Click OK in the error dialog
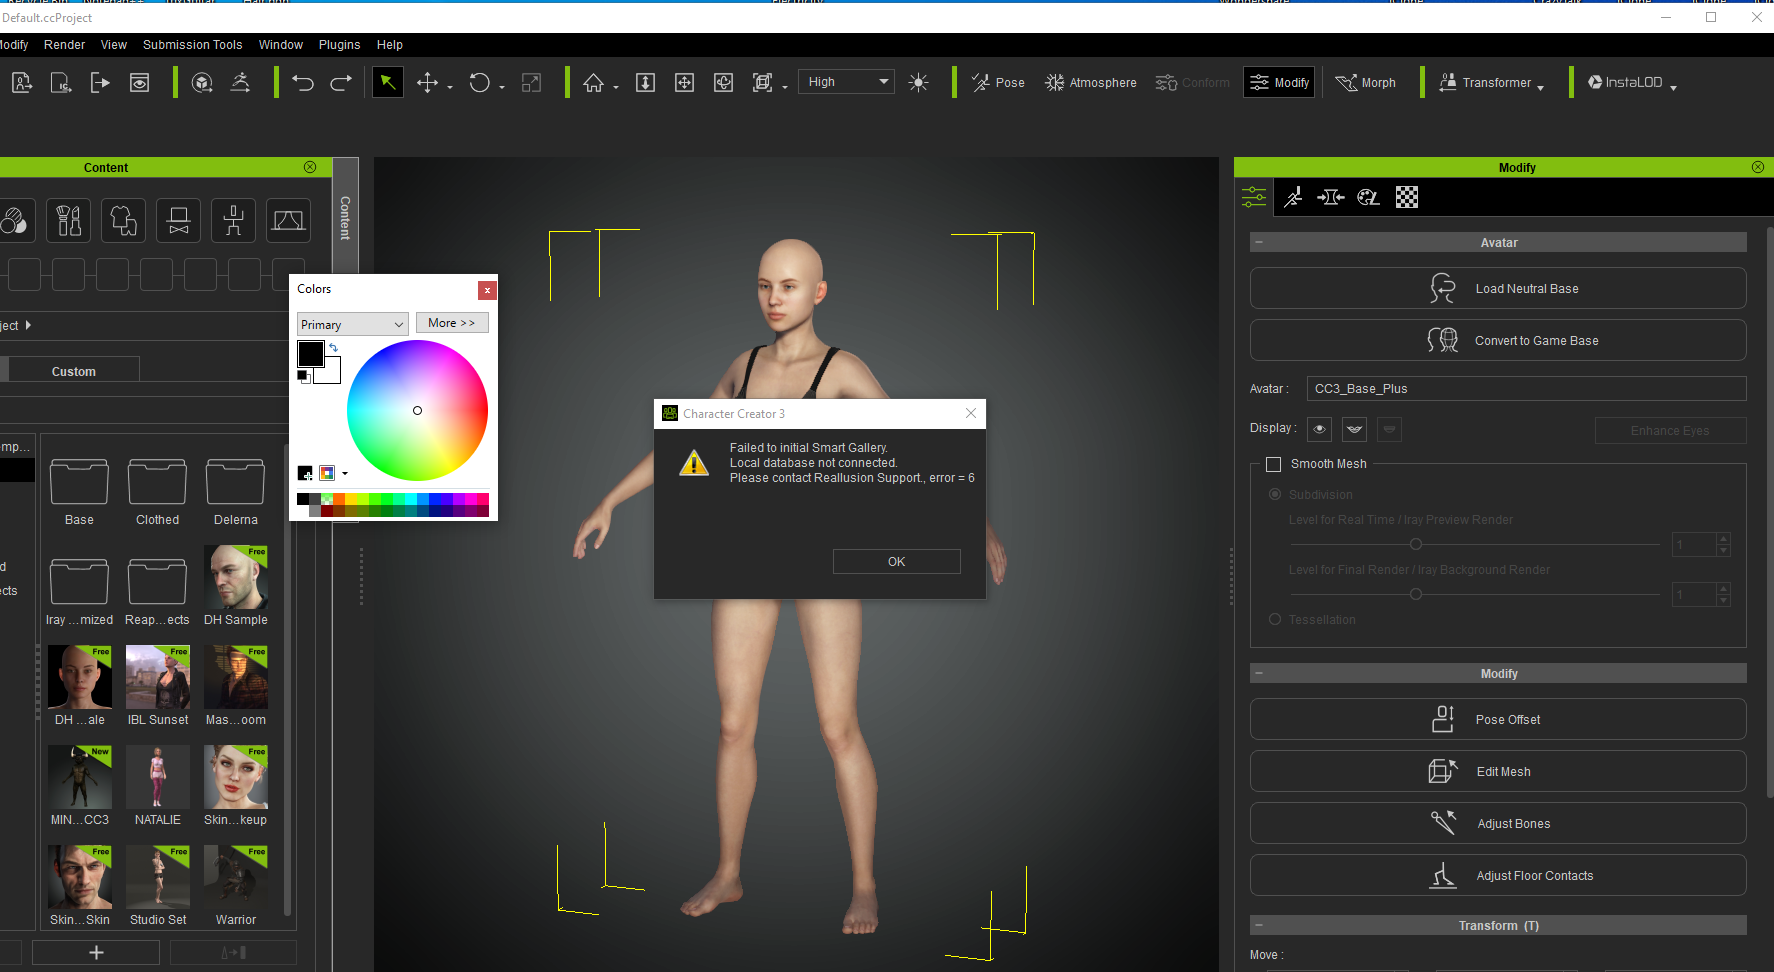This screenshot has width=1774, height=972. 897,561
